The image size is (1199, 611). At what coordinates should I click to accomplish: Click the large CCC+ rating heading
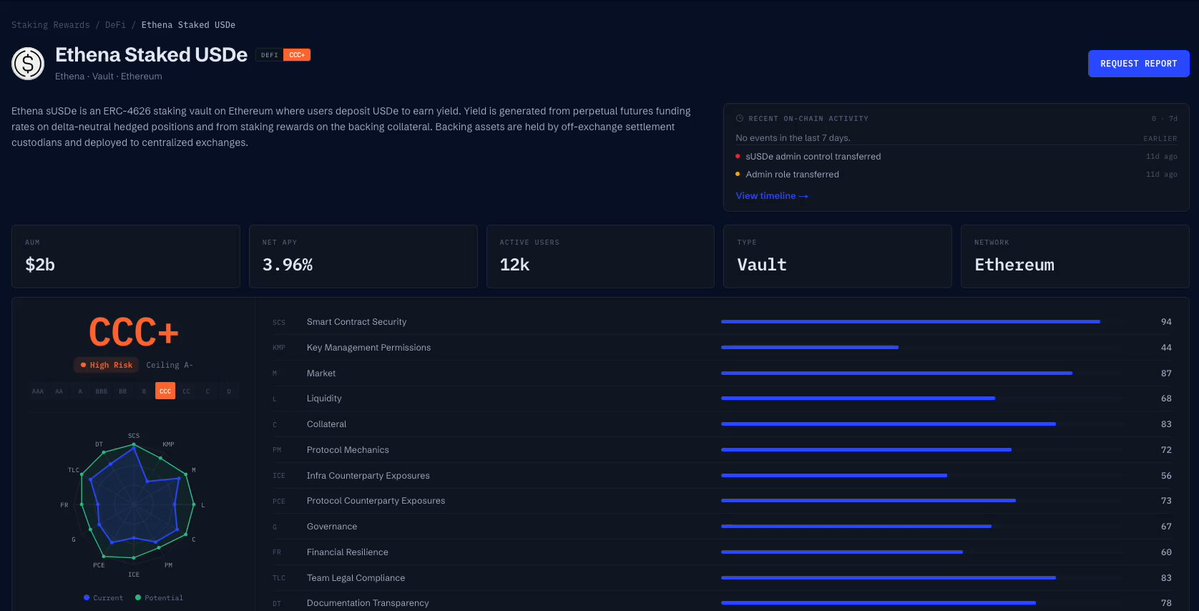click(x=134, y=331)
